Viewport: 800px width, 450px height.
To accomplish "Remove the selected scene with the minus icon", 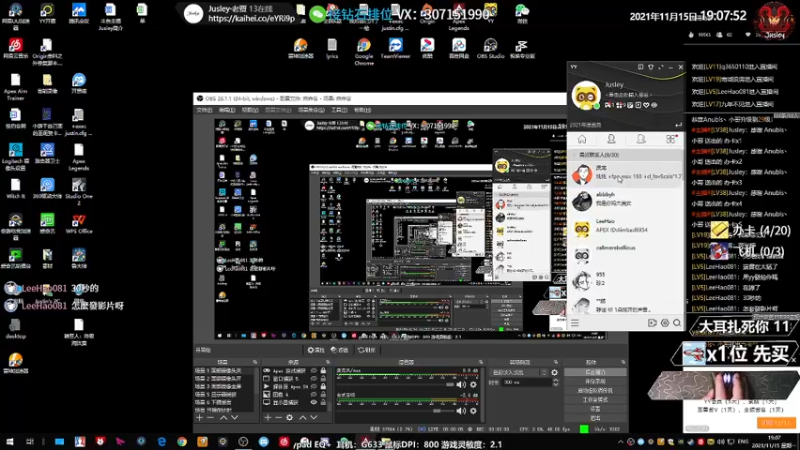I will pos(210,417).
